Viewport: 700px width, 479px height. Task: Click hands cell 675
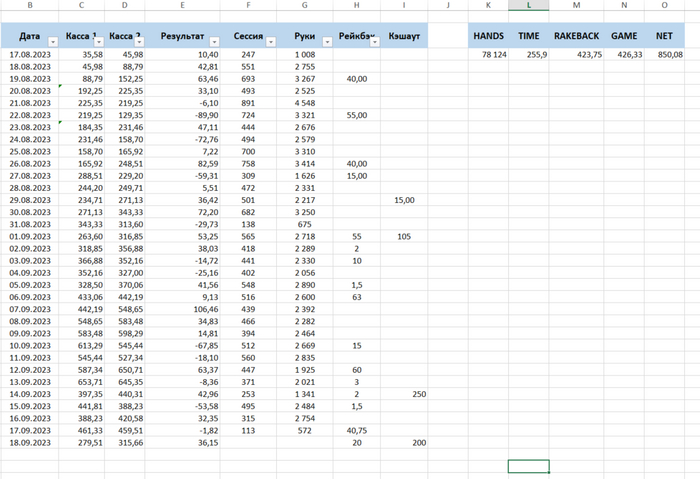(304, 225)
